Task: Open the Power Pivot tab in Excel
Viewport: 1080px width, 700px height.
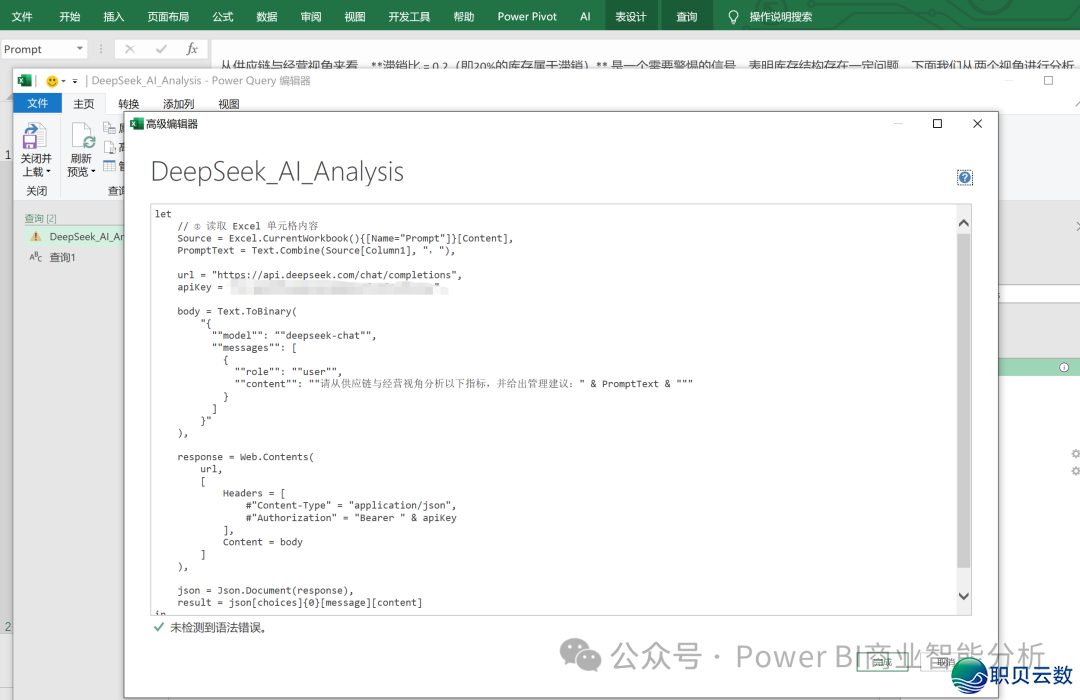Action: [527, 17]
